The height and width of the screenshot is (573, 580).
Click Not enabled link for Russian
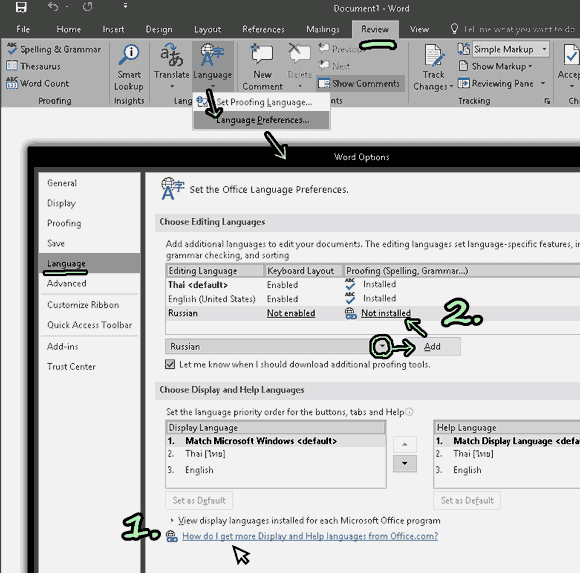291,313
